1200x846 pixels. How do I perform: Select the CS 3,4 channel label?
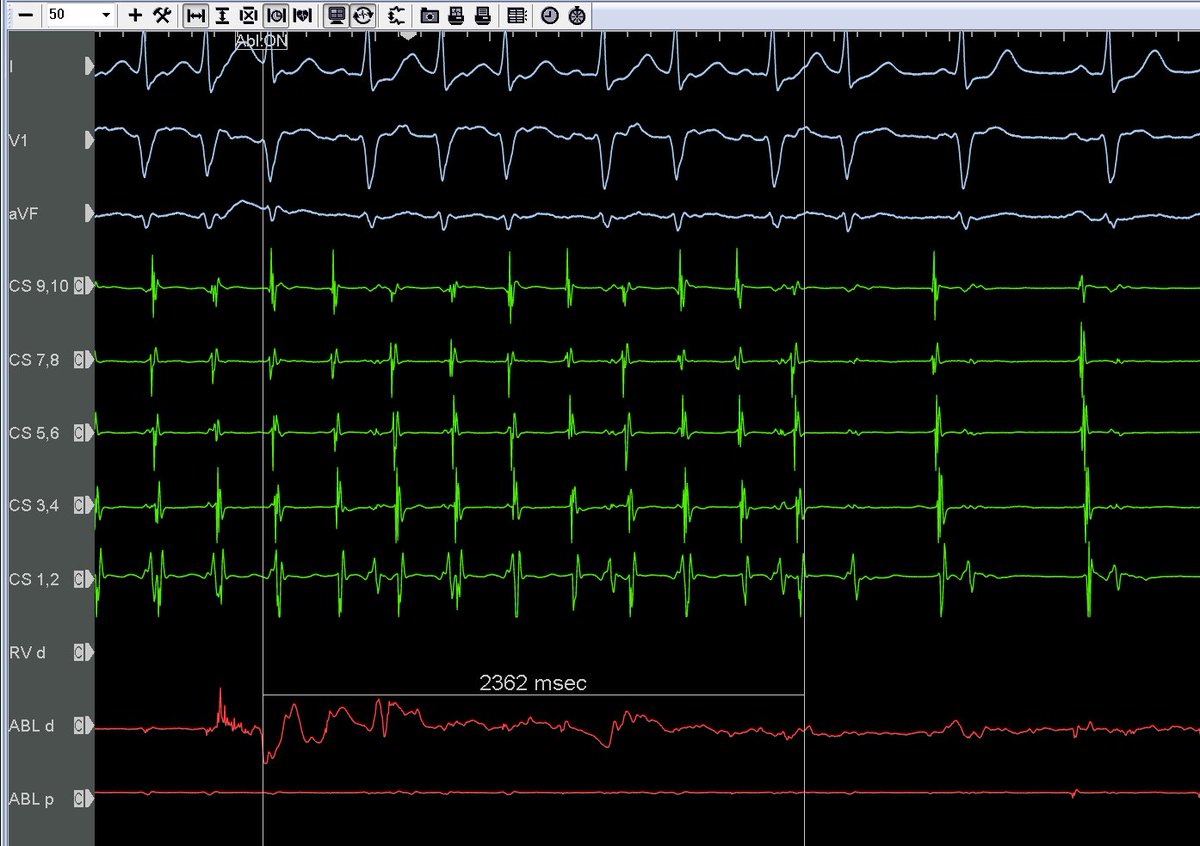[x=33, y=506]
